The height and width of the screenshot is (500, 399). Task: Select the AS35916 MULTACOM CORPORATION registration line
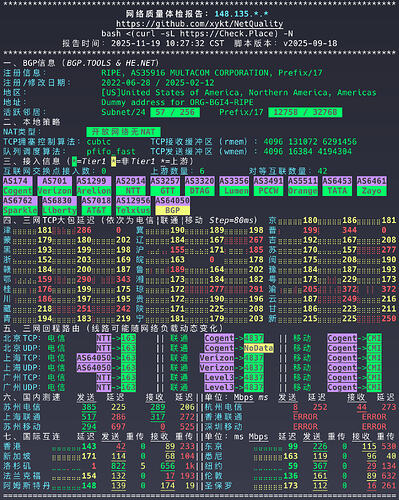[212, 73]
